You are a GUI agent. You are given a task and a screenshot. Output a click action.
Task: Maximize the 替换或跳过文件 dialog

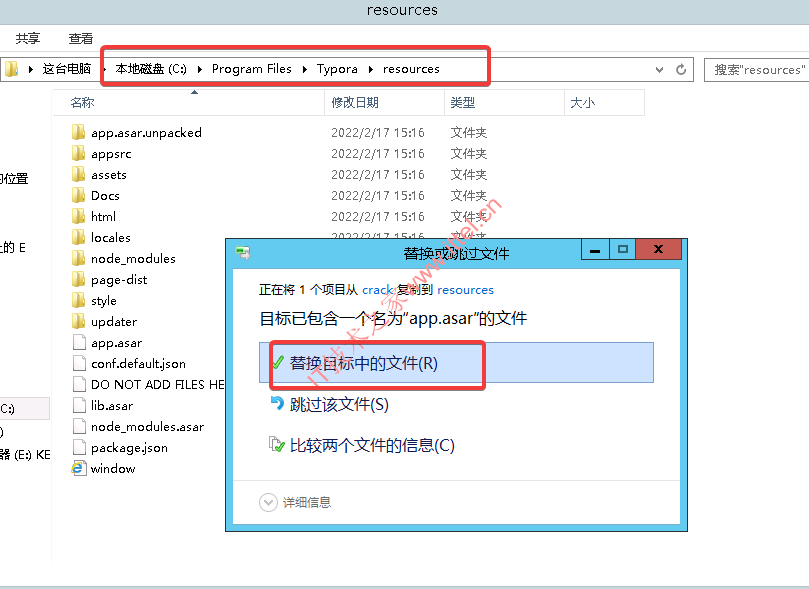623,250
